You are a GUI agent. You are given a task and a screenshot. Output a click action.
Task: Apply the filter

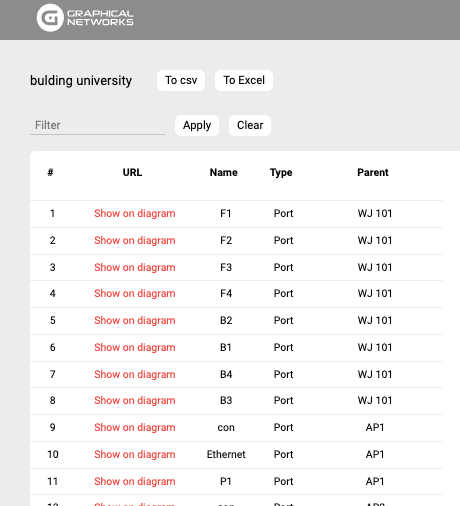[x=197, y=125]
